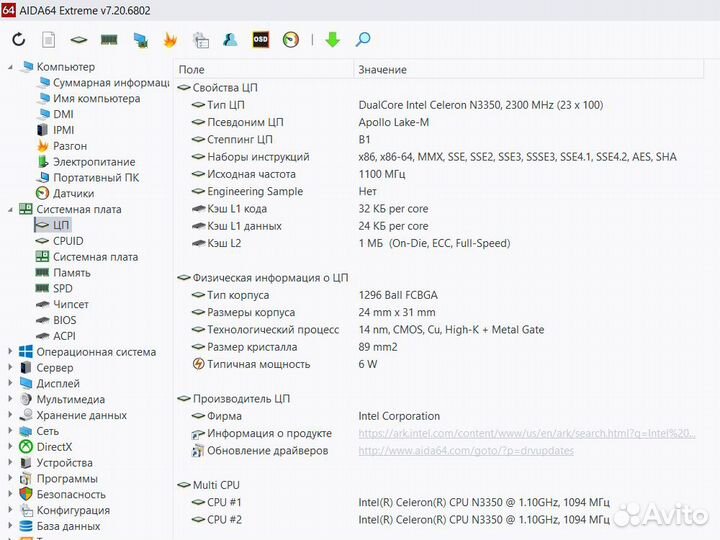Select Суммарная информация in the tree

[103, 83]
